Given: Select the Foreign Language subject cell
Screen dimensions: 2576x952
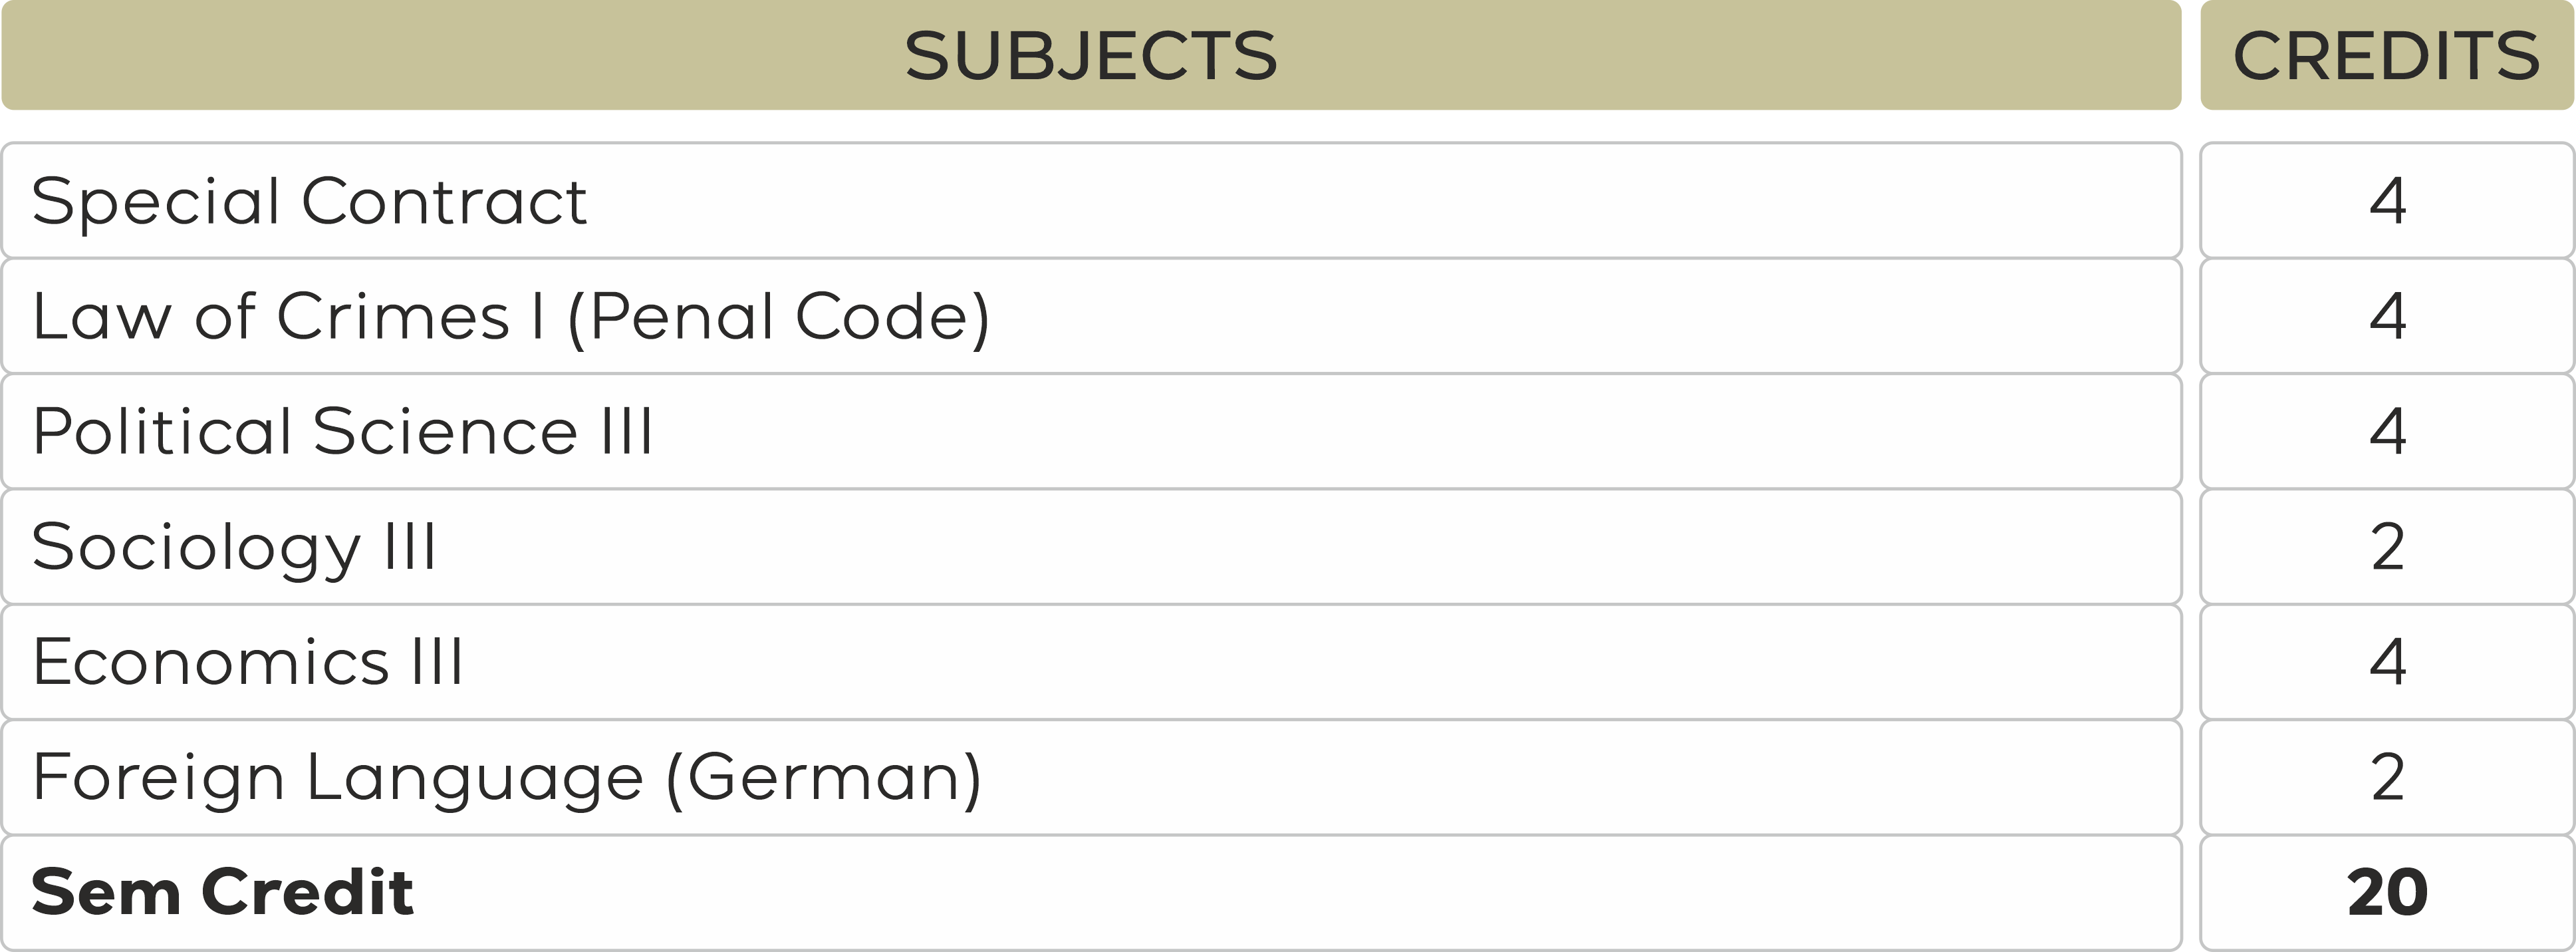Looking at the screenshot, I should point(506,778).
